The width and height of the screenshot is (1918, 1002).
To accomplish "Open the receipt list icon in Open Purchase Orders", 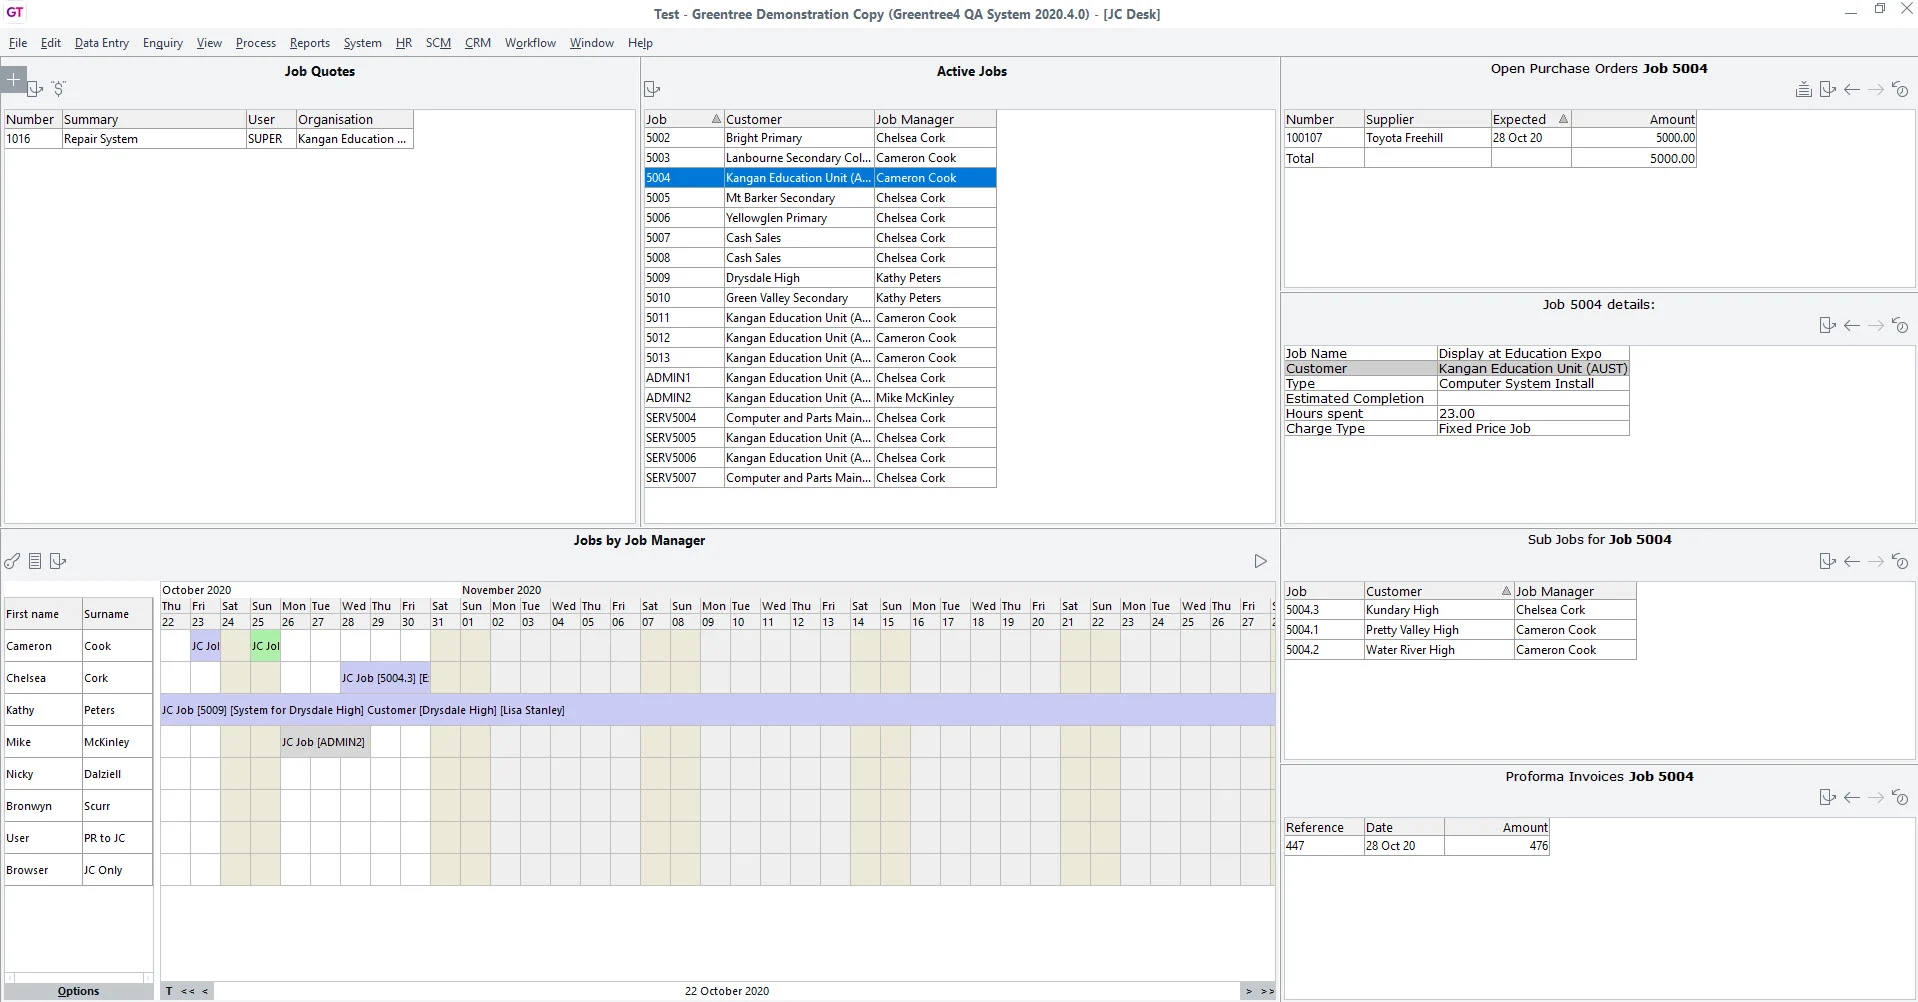I will 1803,89.
